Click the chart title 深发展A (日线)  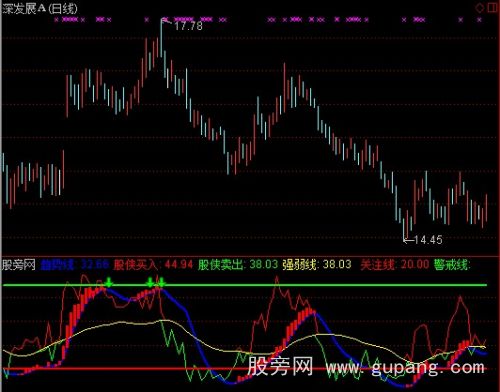[40, 9]
